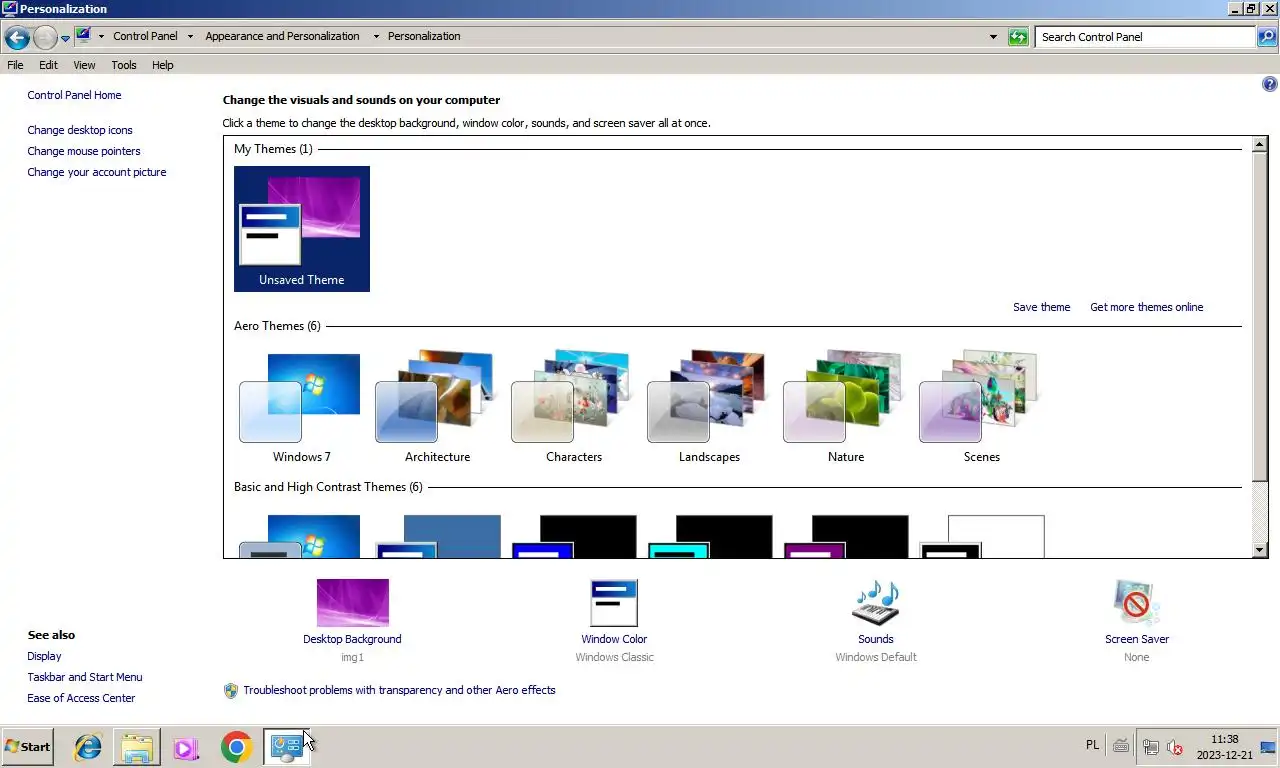The width and height of the screenshot is (1280, 768).
Task: Click the PL language indicator
Action: [x=1092, y=745]
